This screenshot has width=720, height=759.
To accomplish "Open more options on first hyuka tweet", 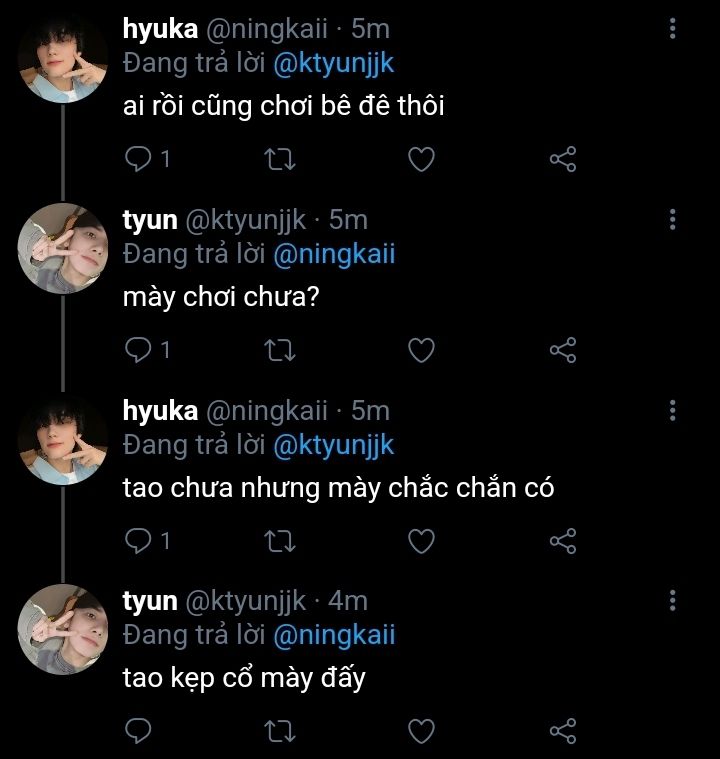I will (673, 29).
